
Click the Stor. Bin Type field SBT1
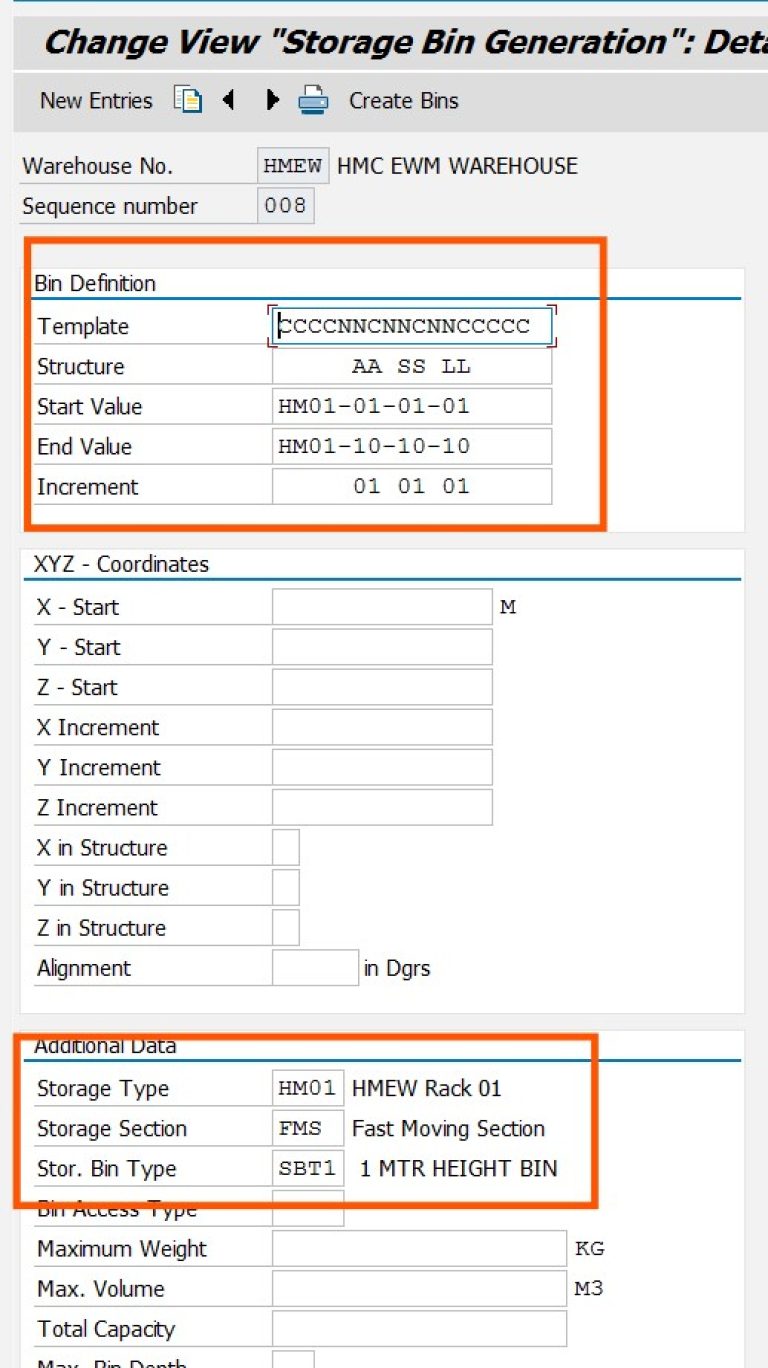click(x=308, y=1168)
